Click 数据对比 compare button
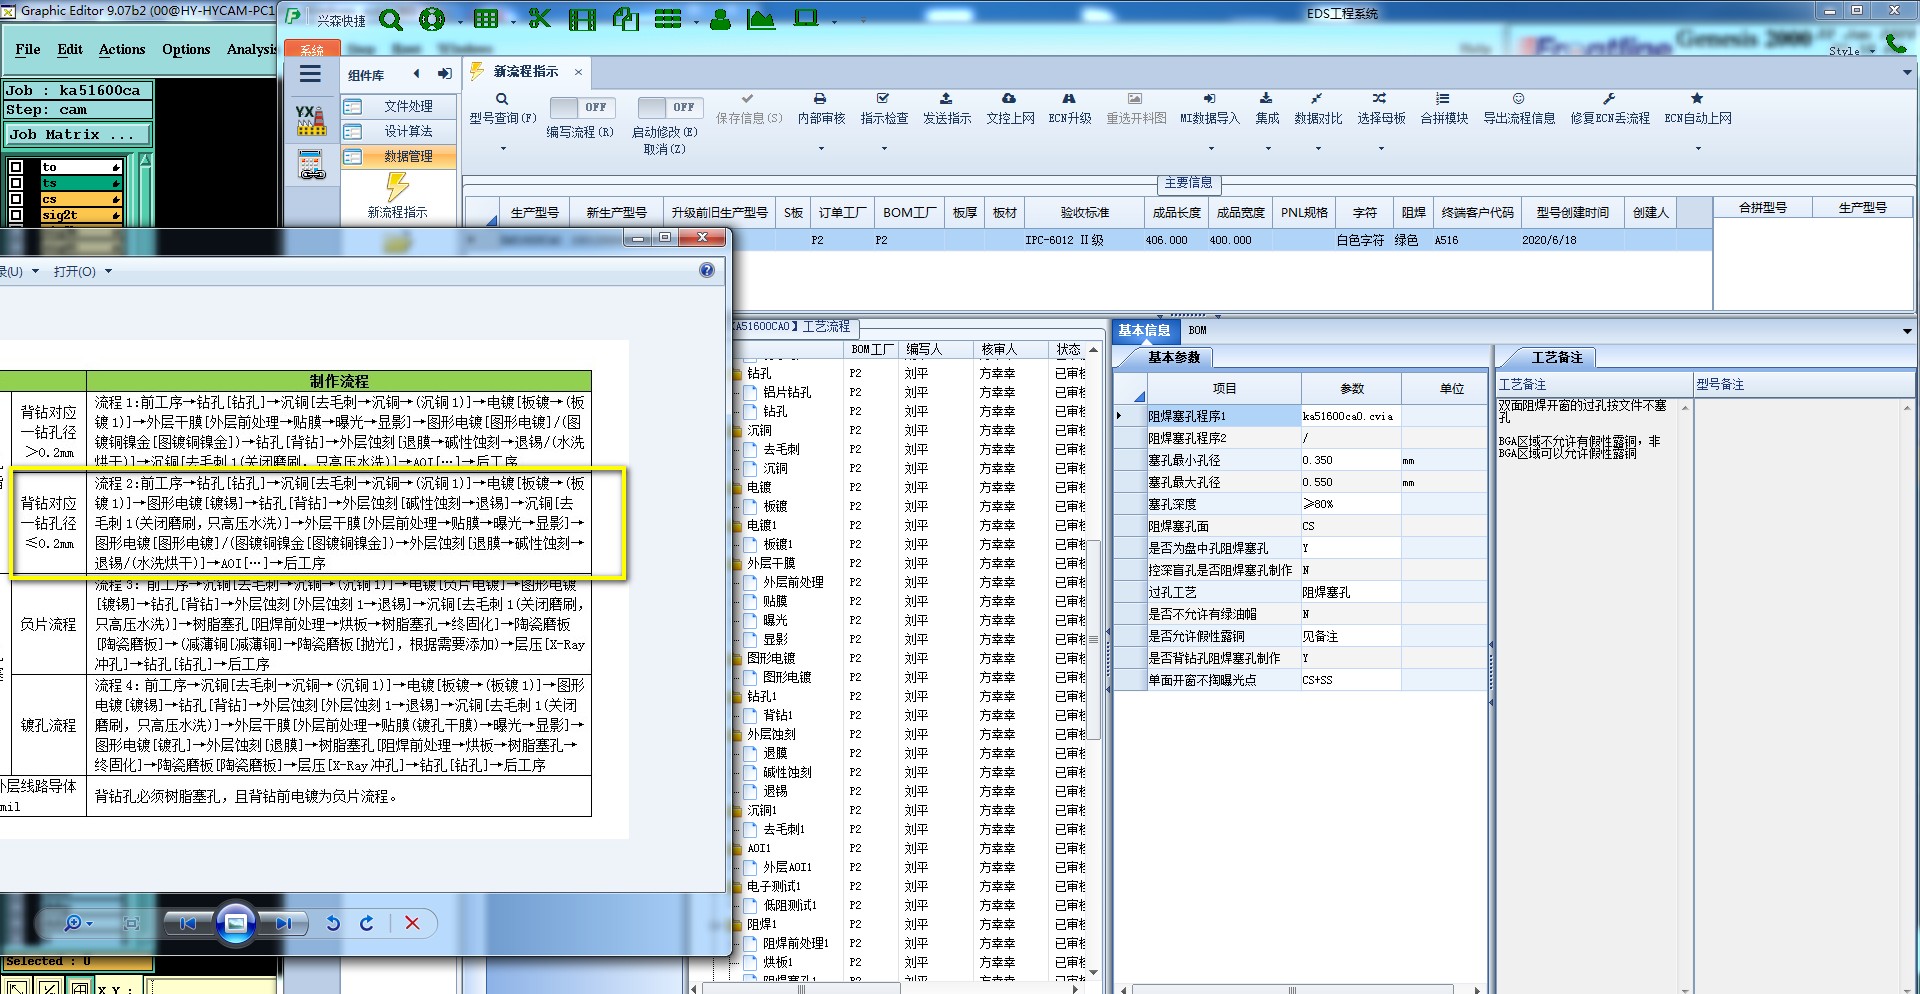The image size is (1920, 994). coord(1318,108)
